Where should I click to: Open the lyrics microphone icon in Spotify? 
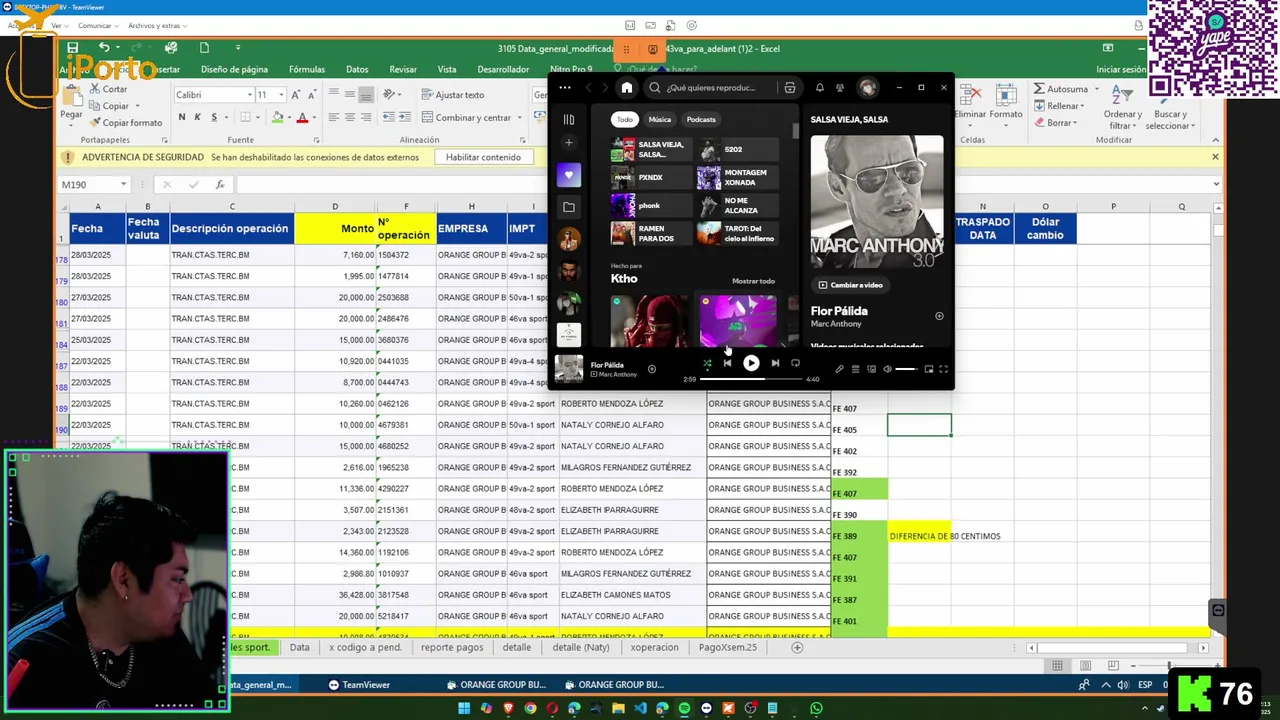[x=839, y=369]
